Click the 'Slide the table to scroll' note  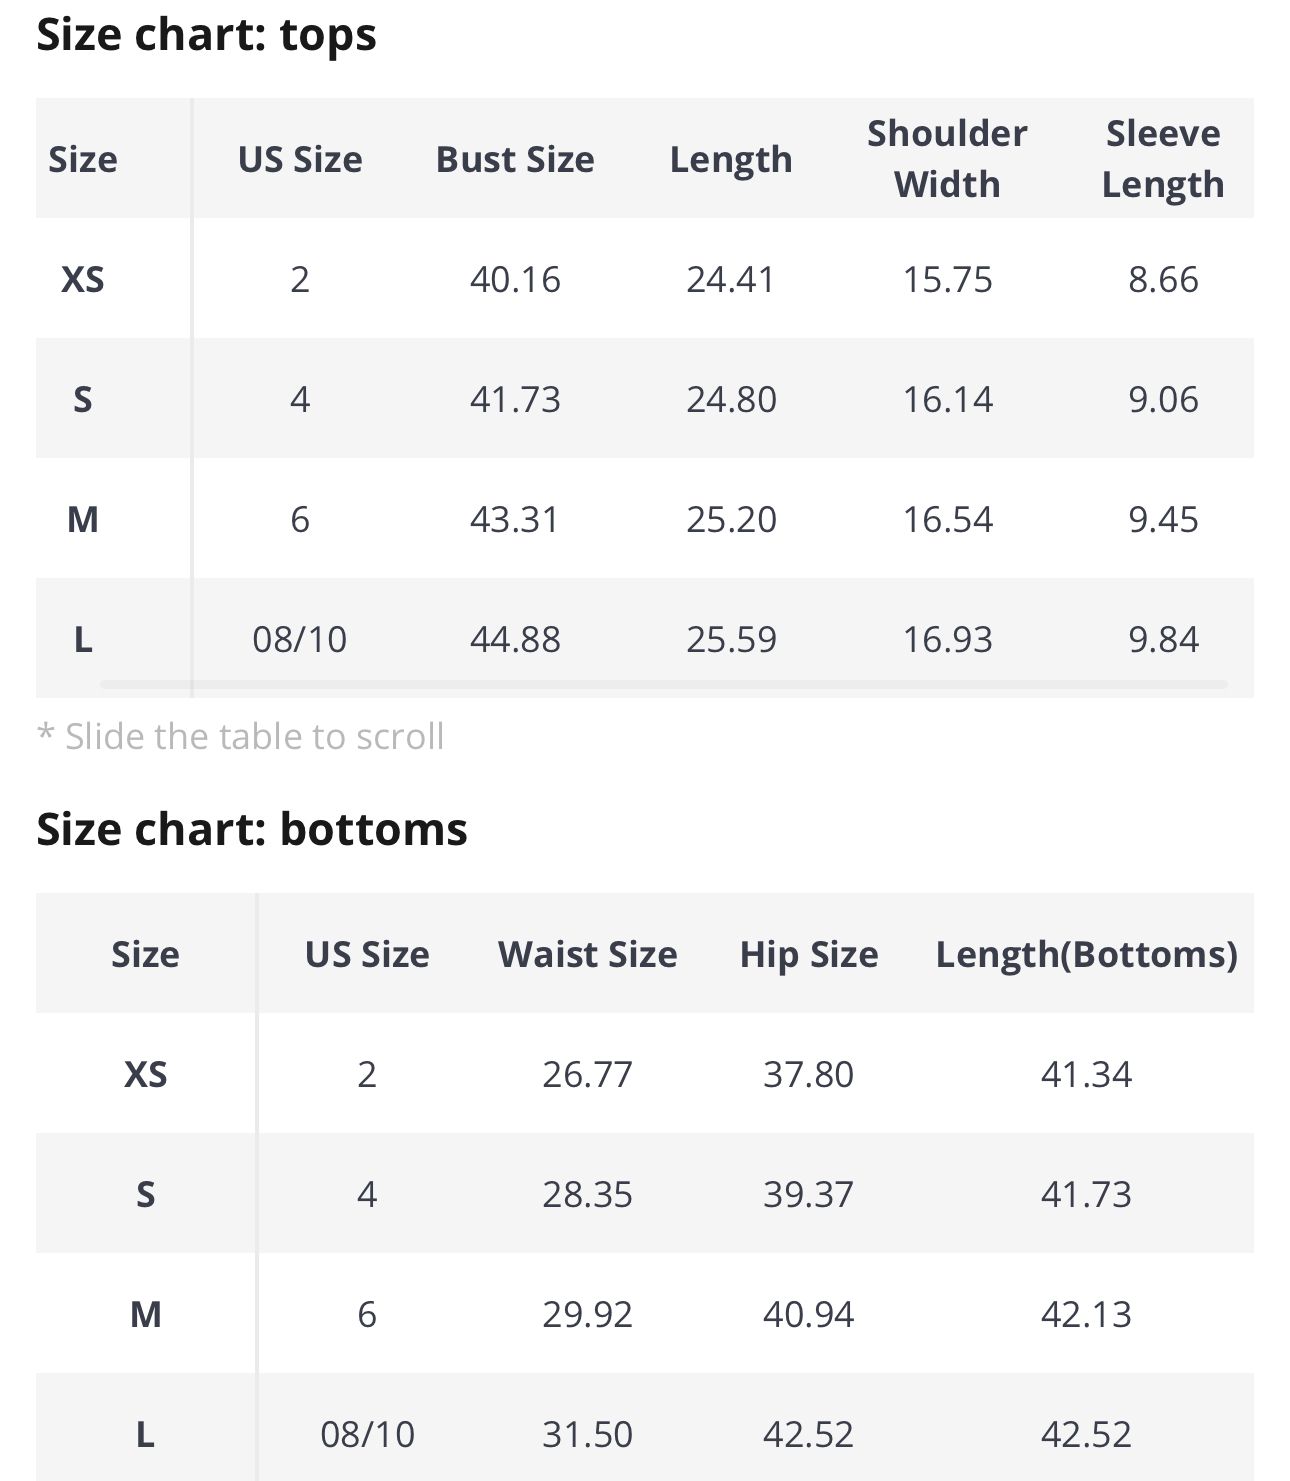[241, 737]
